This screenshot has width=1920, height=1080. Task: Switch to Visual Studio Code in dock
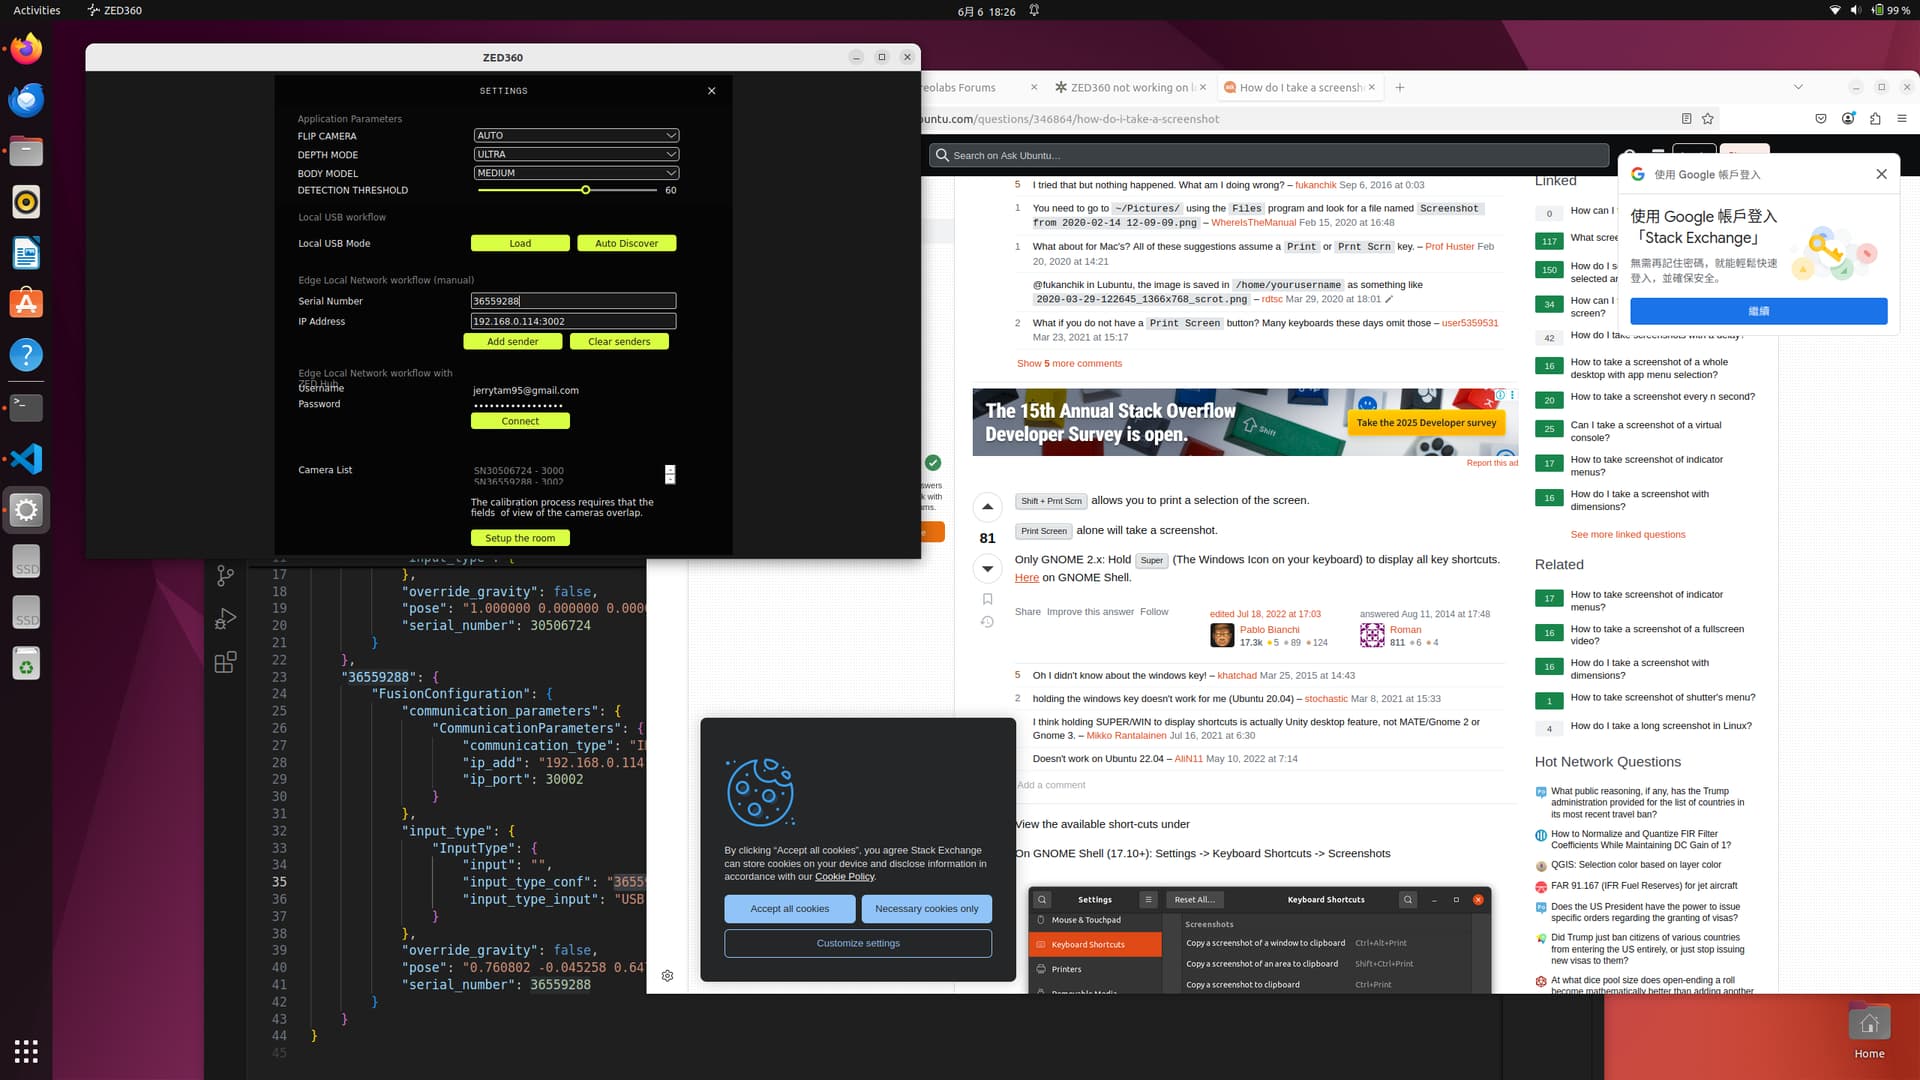click(x=27, y=458)
